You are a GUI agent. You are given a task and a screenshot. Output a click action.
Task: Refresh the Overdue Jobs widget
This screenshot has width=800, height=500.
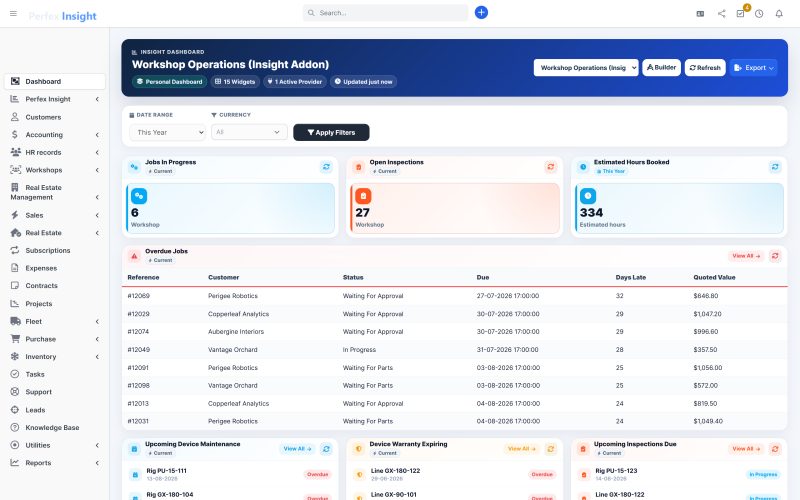click(775, 256)
